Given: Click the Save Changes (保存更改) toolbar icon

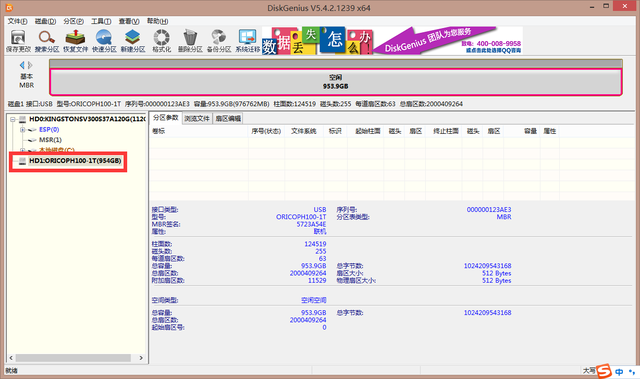Looking at the screenshot, I should click(x=18, y=41).
